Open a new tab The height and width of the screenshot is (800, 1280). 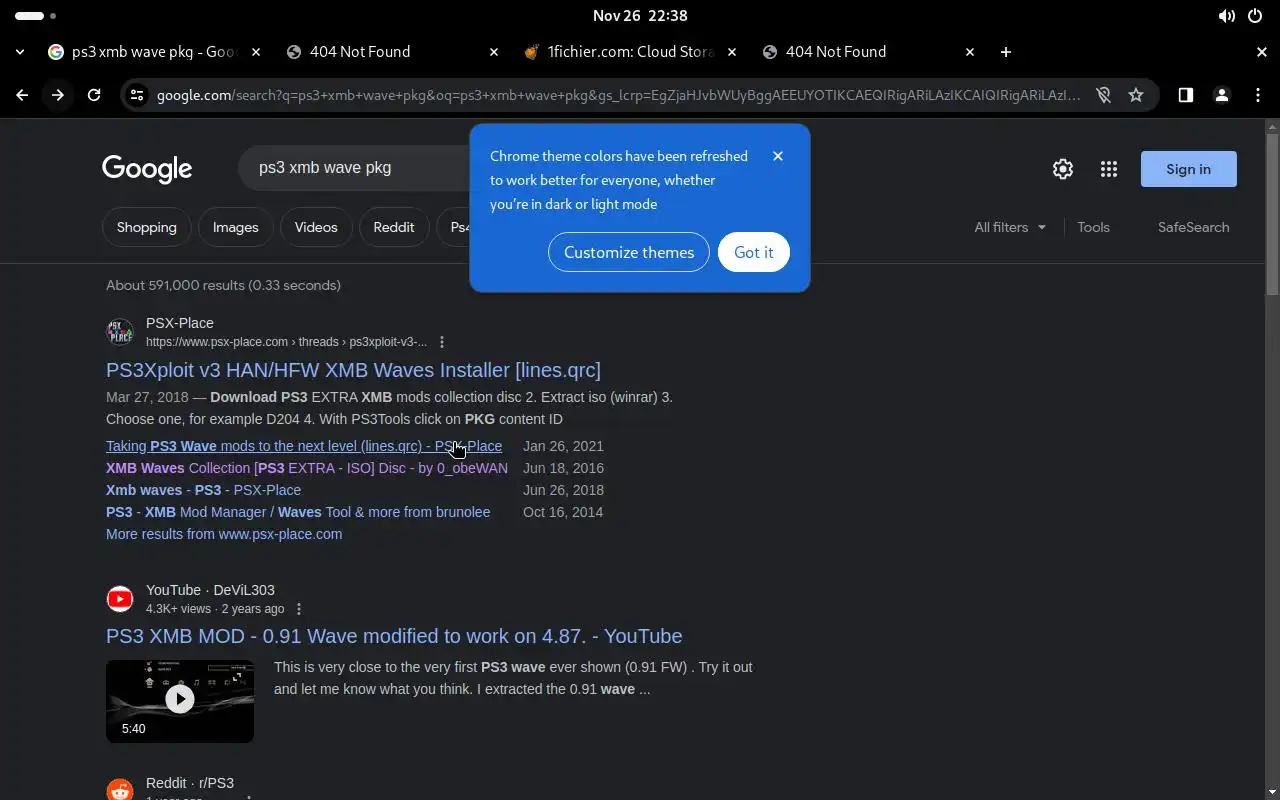coord(1006,52)
